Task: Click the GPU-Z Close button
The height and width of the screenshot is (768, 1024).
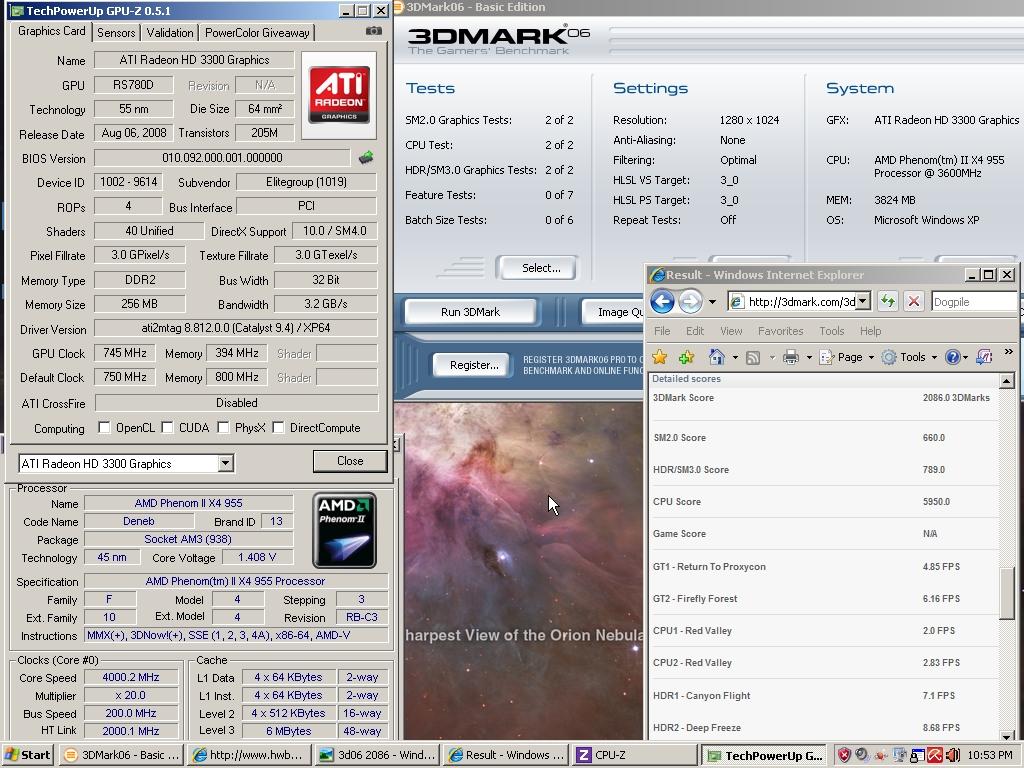Action: pyautogui.click(x=350, y=461)
